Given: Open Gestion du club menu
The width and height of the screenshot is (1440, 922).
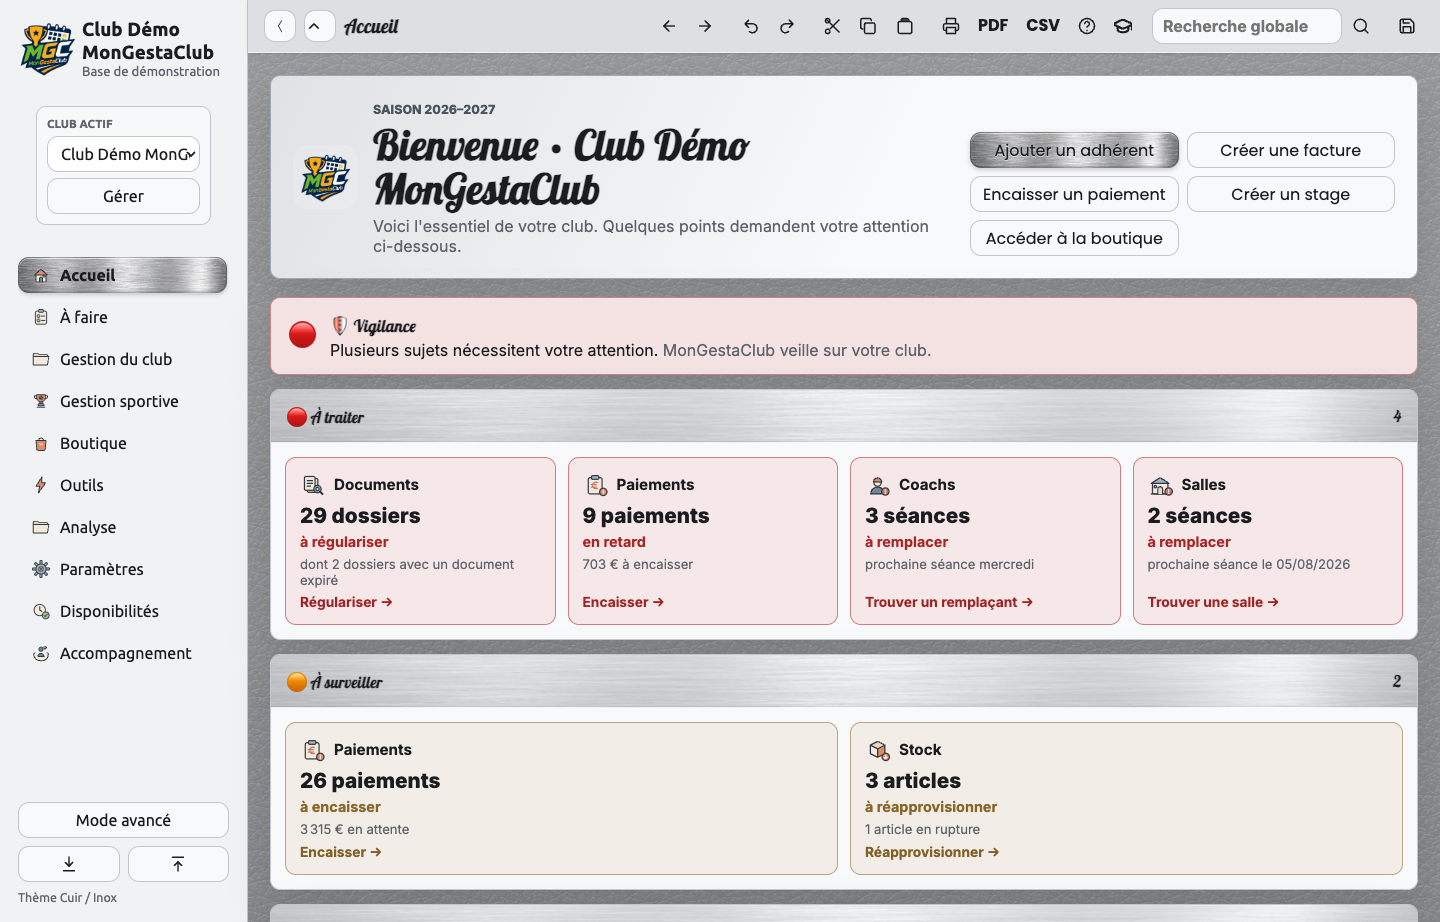Looking at the screenshot, I should (x=122, y=359).
